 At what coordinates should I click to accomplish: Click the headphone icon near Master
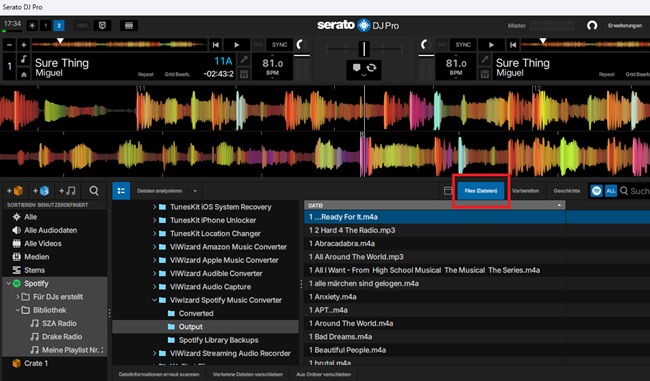(x=592, y=26)
